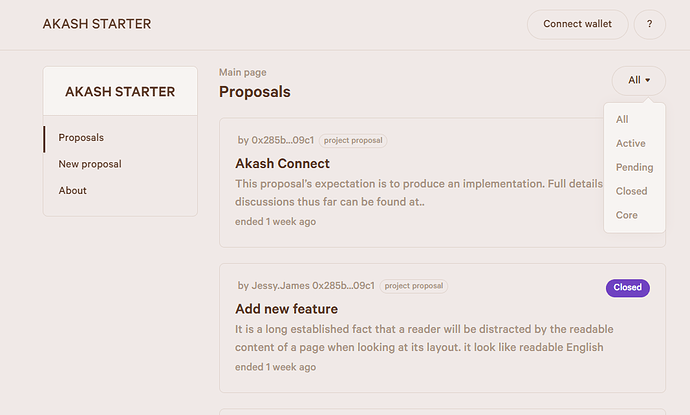The height and width of the screenshot is (415, 690).
Task: Click the Main page breadcrumb link
Action: [x=242, y=72]
